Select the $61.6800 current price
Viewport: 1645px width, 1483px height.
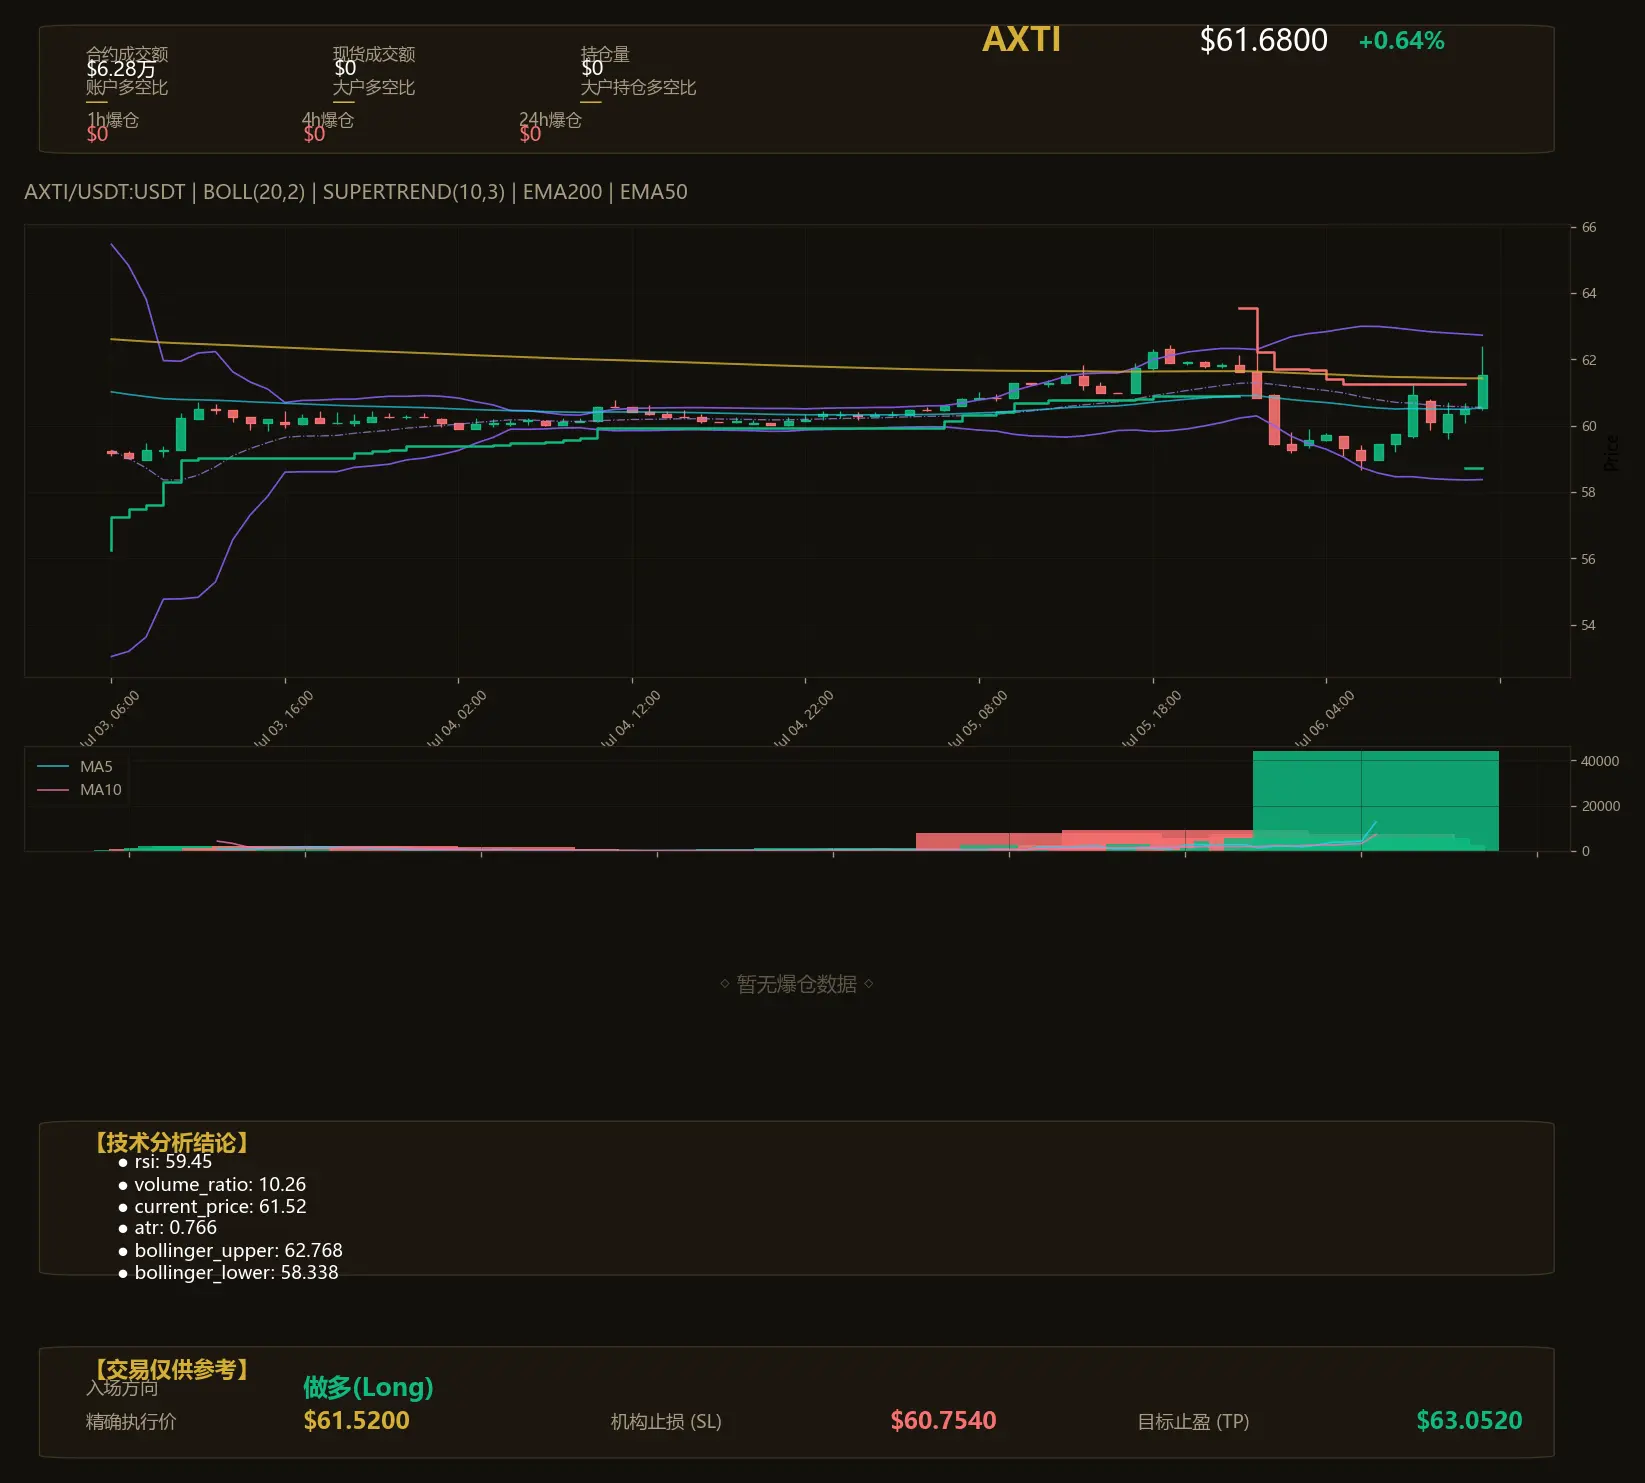[x=1263, y=40]
